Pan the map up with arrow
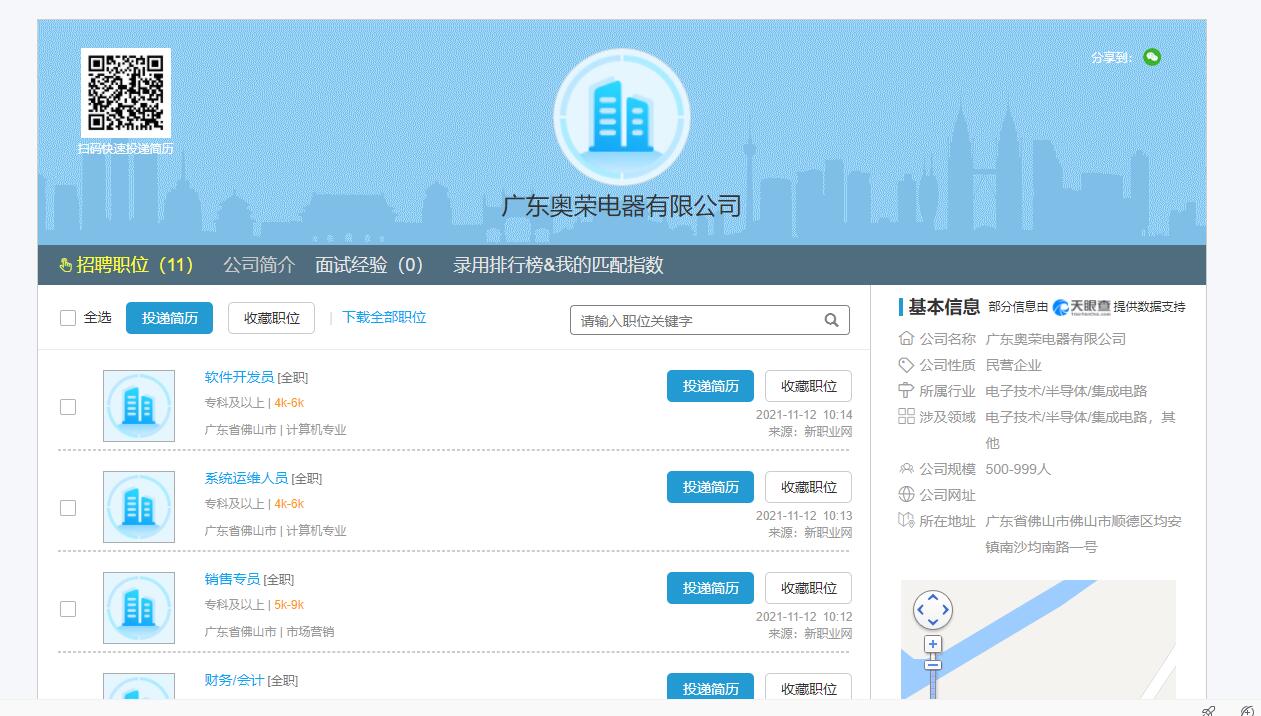This screenshot has height=716, width=1261. click(x=932, y=597)
